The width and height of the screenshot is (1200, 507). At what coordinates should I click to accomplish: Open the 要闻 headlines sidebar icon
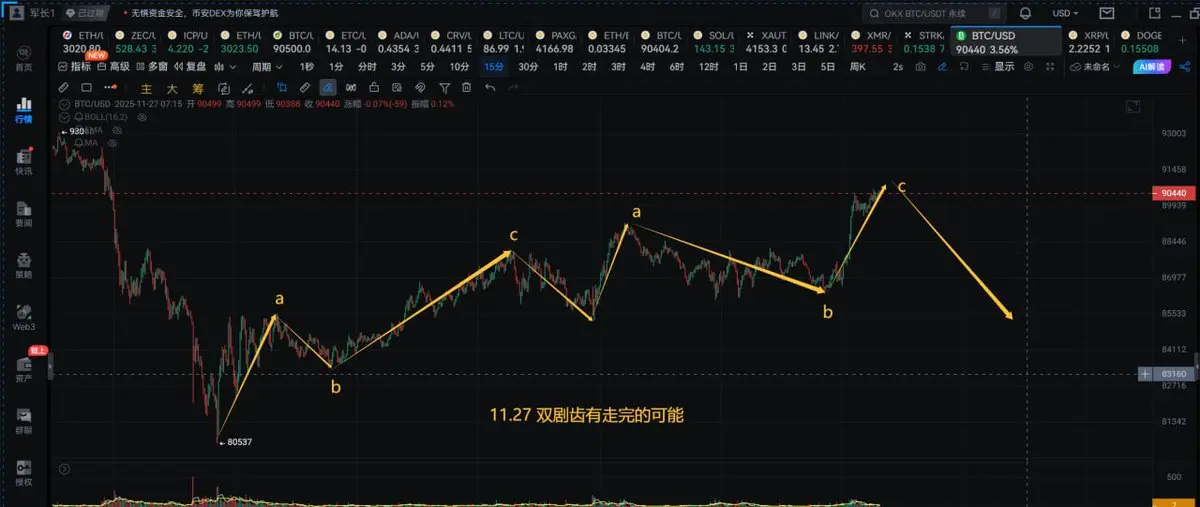coord(22,213)
